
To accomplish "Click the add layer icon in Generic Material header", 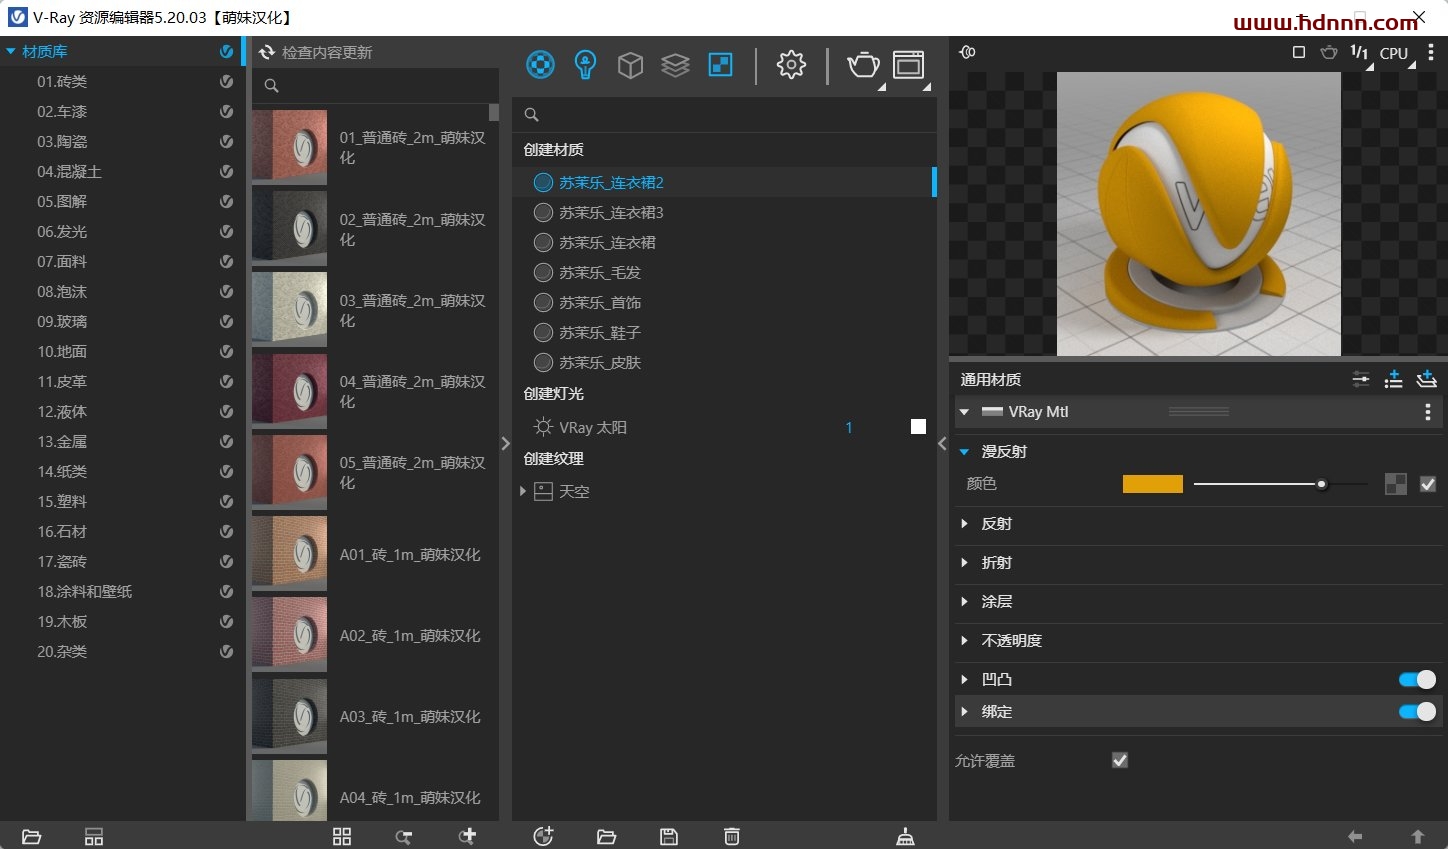I will [x=1427, y=379].
